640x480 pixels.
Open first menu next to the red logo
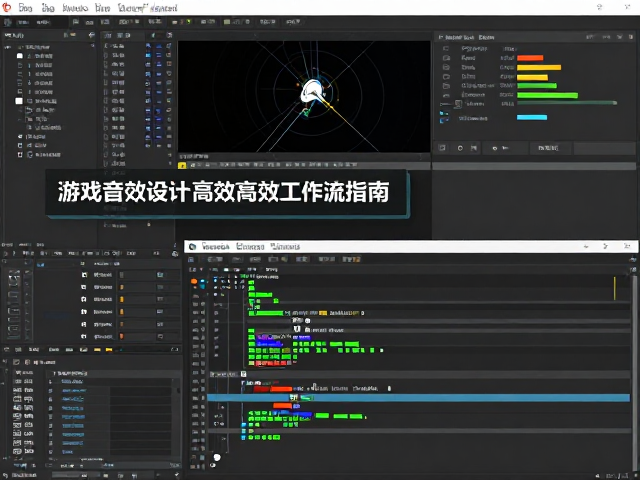25,8
